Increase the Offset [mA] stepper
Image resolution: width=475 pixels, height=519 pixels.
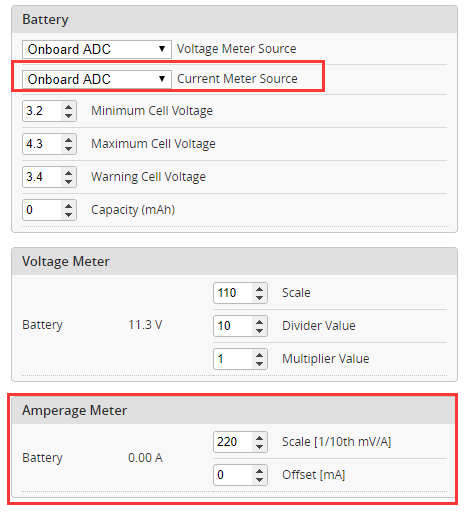click(260, 471)
